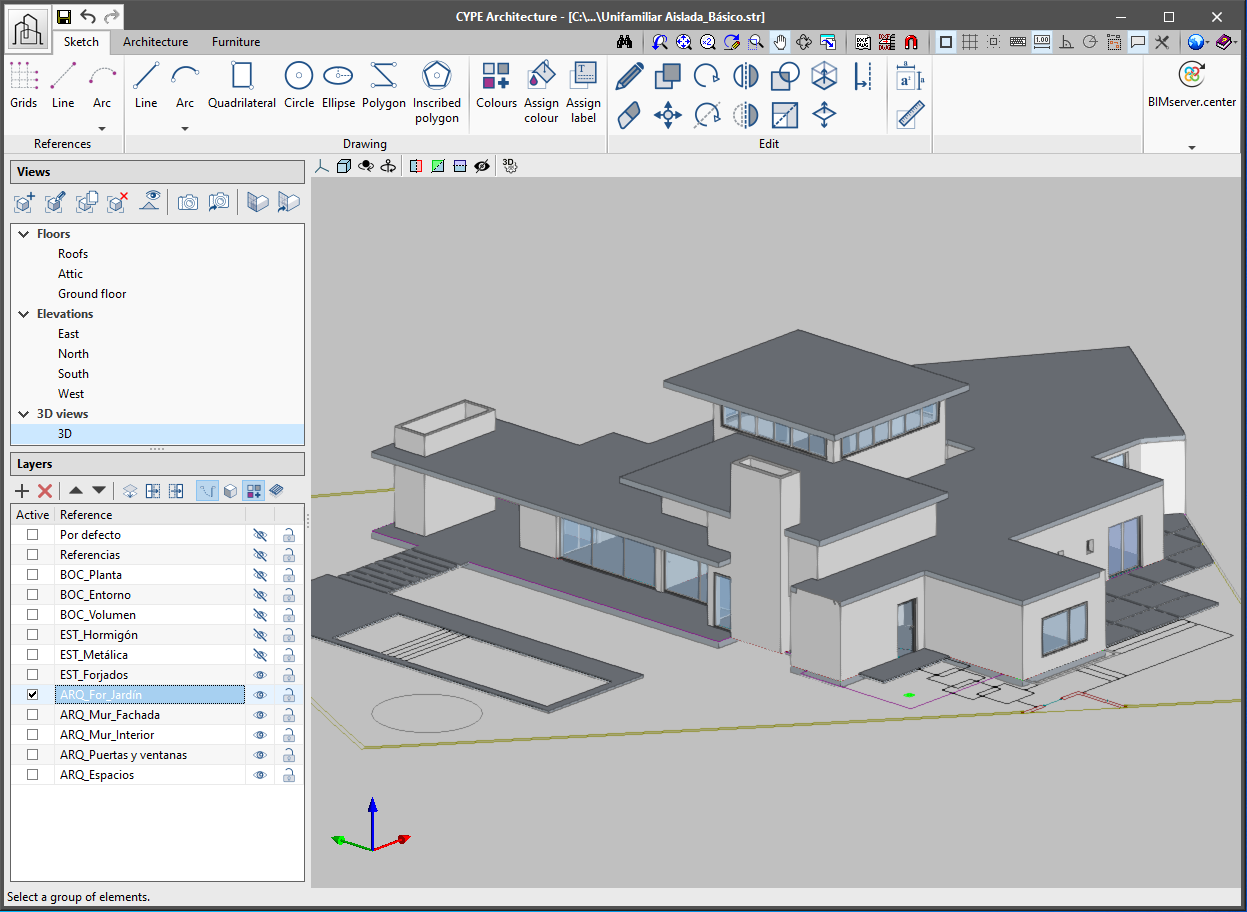
Task: Show the ARQ_Espacios layer visibility
Action: tap(260, 774)
